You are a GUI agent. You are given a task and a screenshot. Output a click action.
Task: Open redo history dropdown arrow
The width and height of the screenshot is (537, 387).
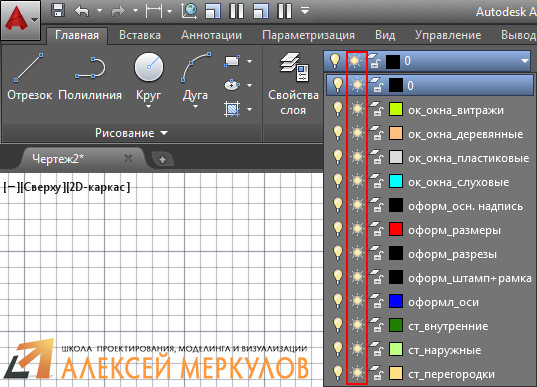tap(136, 11)
